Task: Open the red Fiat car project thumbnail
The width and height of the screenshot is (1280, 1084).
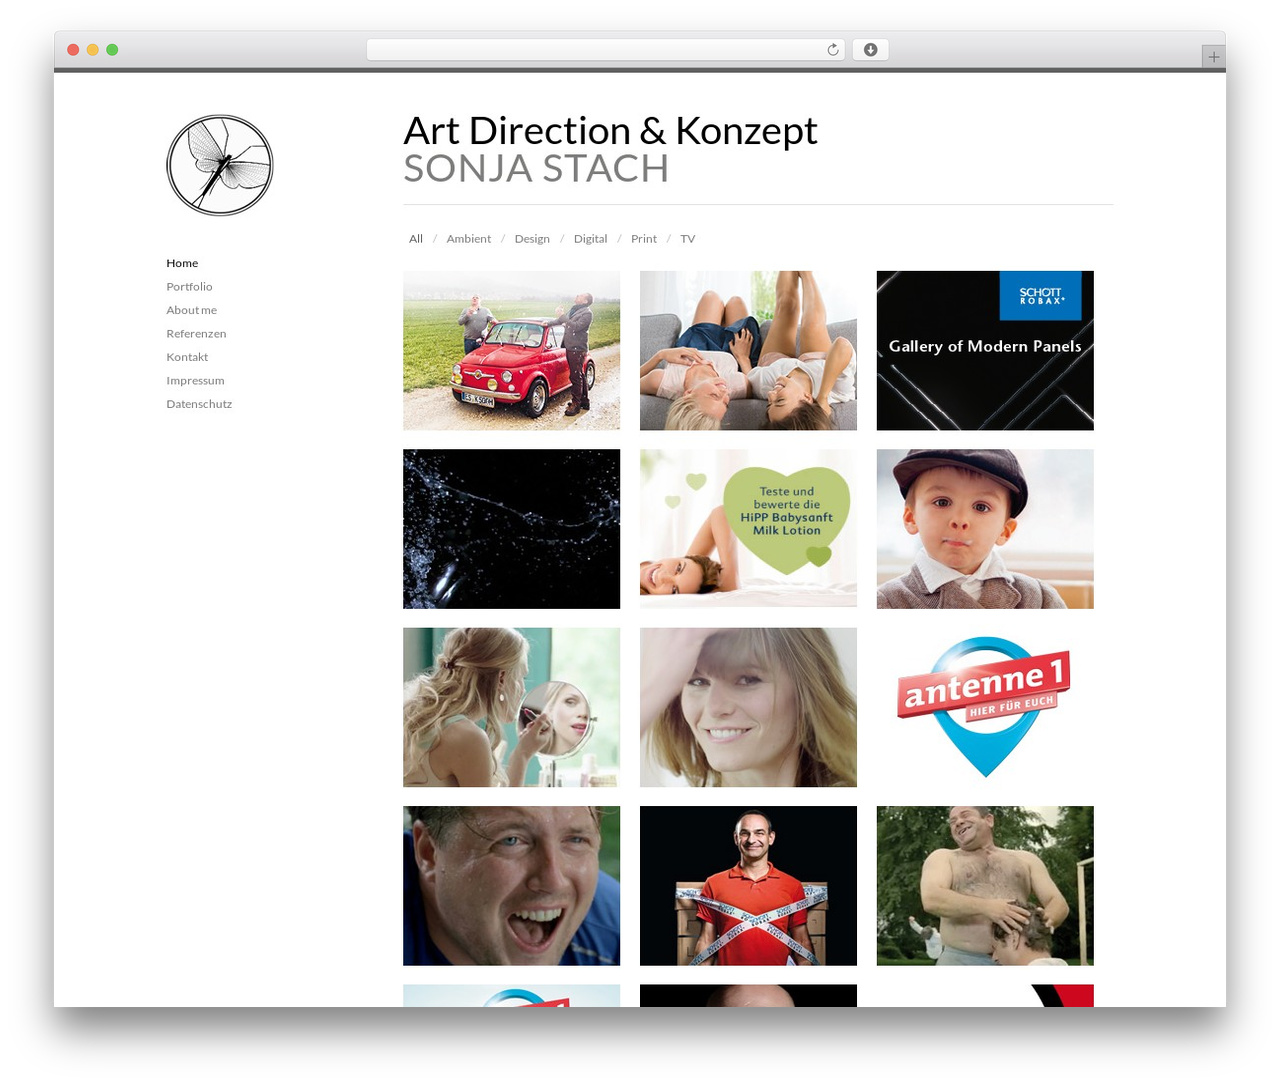Action: [x=511, y=351]
